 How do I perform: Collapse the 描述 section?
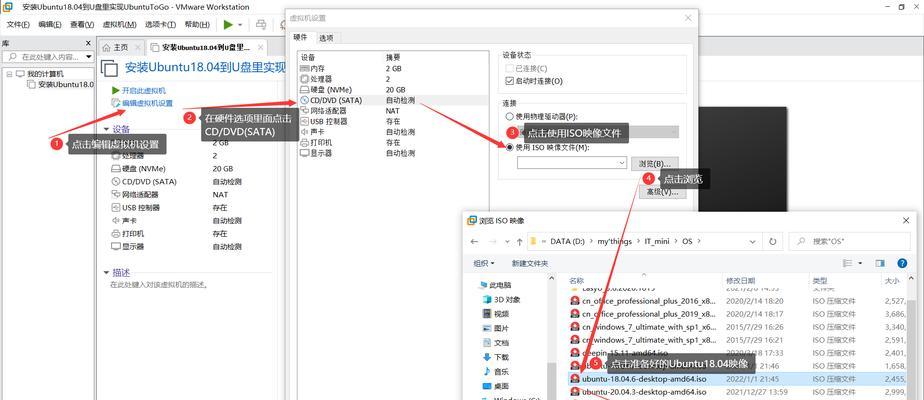point(107,273)
